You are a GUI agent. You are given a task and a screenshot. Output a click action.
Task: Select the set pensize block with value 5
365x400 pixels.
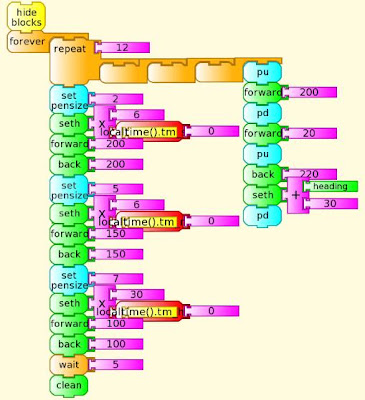(x=69, y=191)
